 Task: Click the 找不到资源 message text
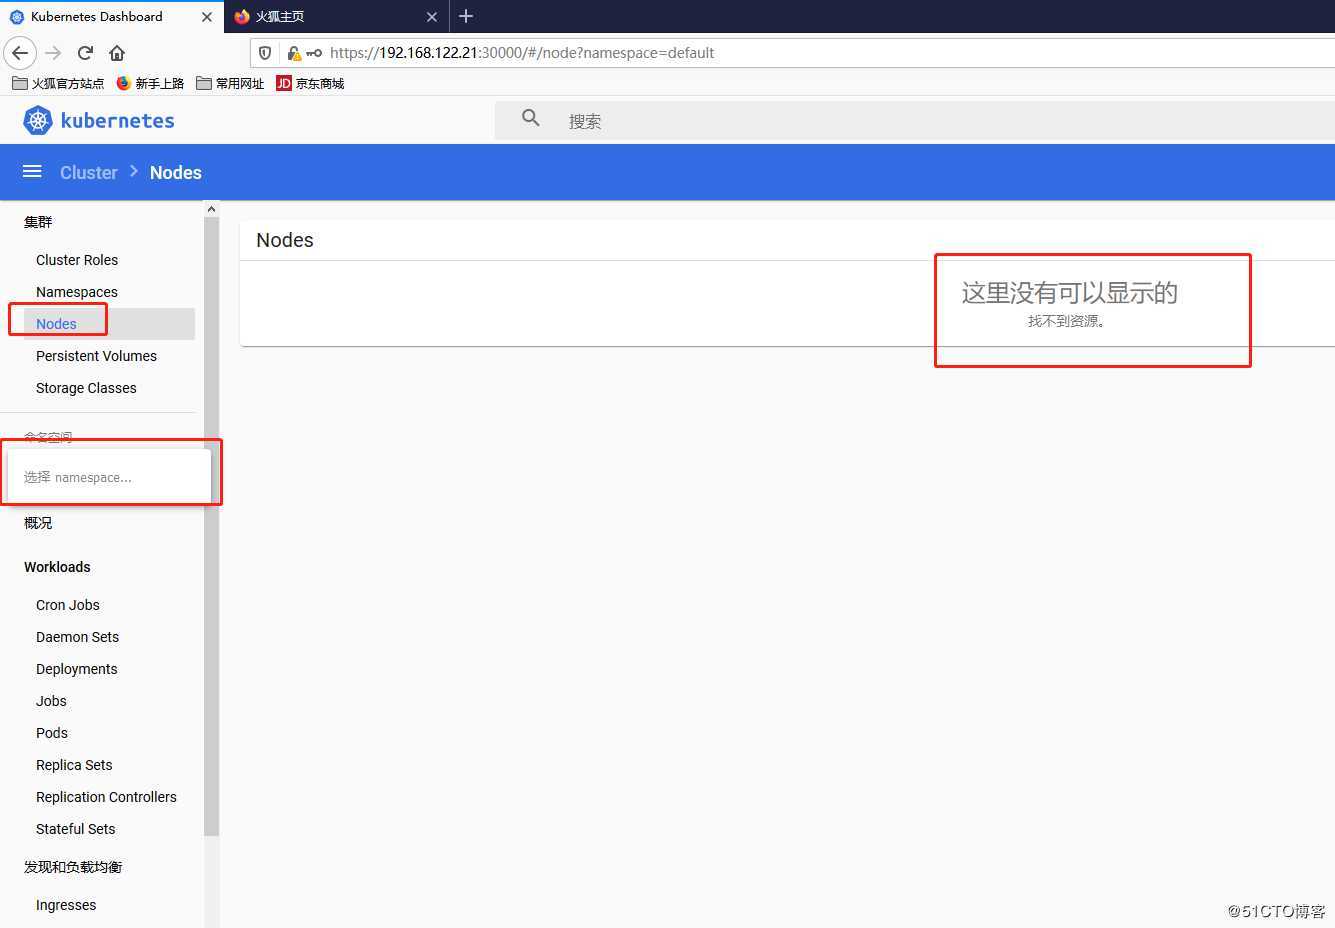click(x=1066, y=321)
